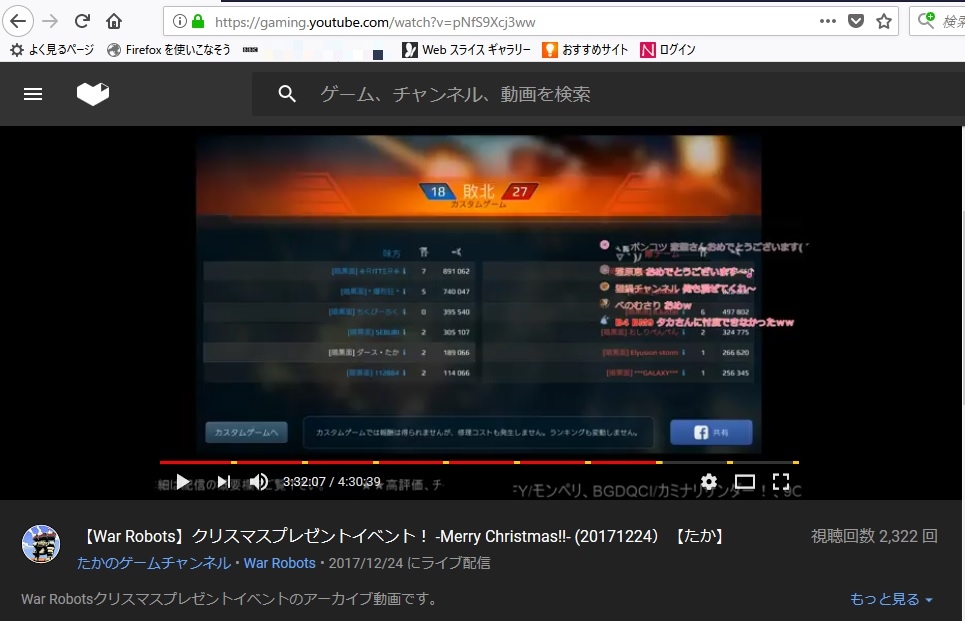Show site information via the info icon
The height and width of the screenshot is (621, 965).
coord(179,22)
